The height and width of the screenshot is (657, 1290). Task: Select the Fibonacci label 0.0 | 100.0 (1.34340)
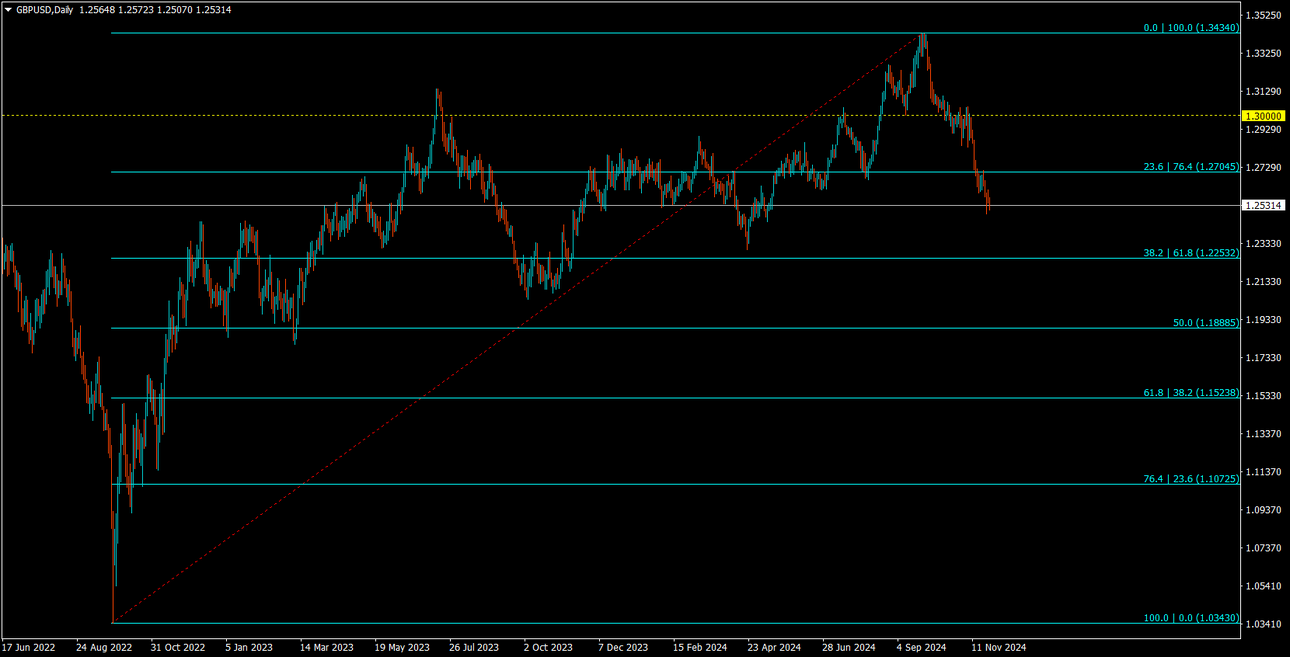[x=1192, y=28]
